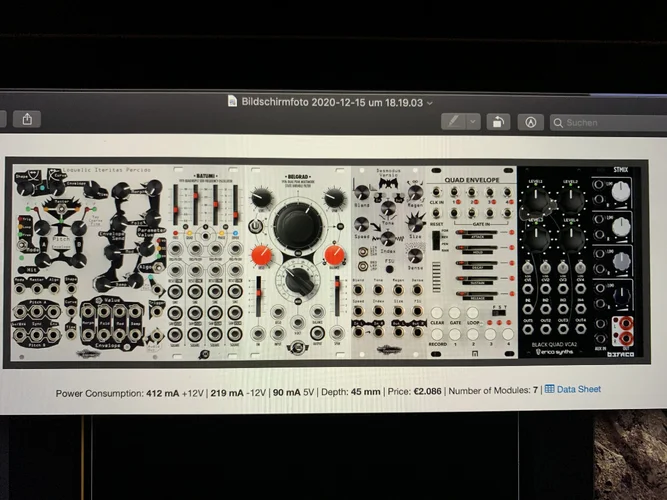Open the highlight pen dropdown arrow
The height and width of the screenshot is (500, 667).
point(473,122)
